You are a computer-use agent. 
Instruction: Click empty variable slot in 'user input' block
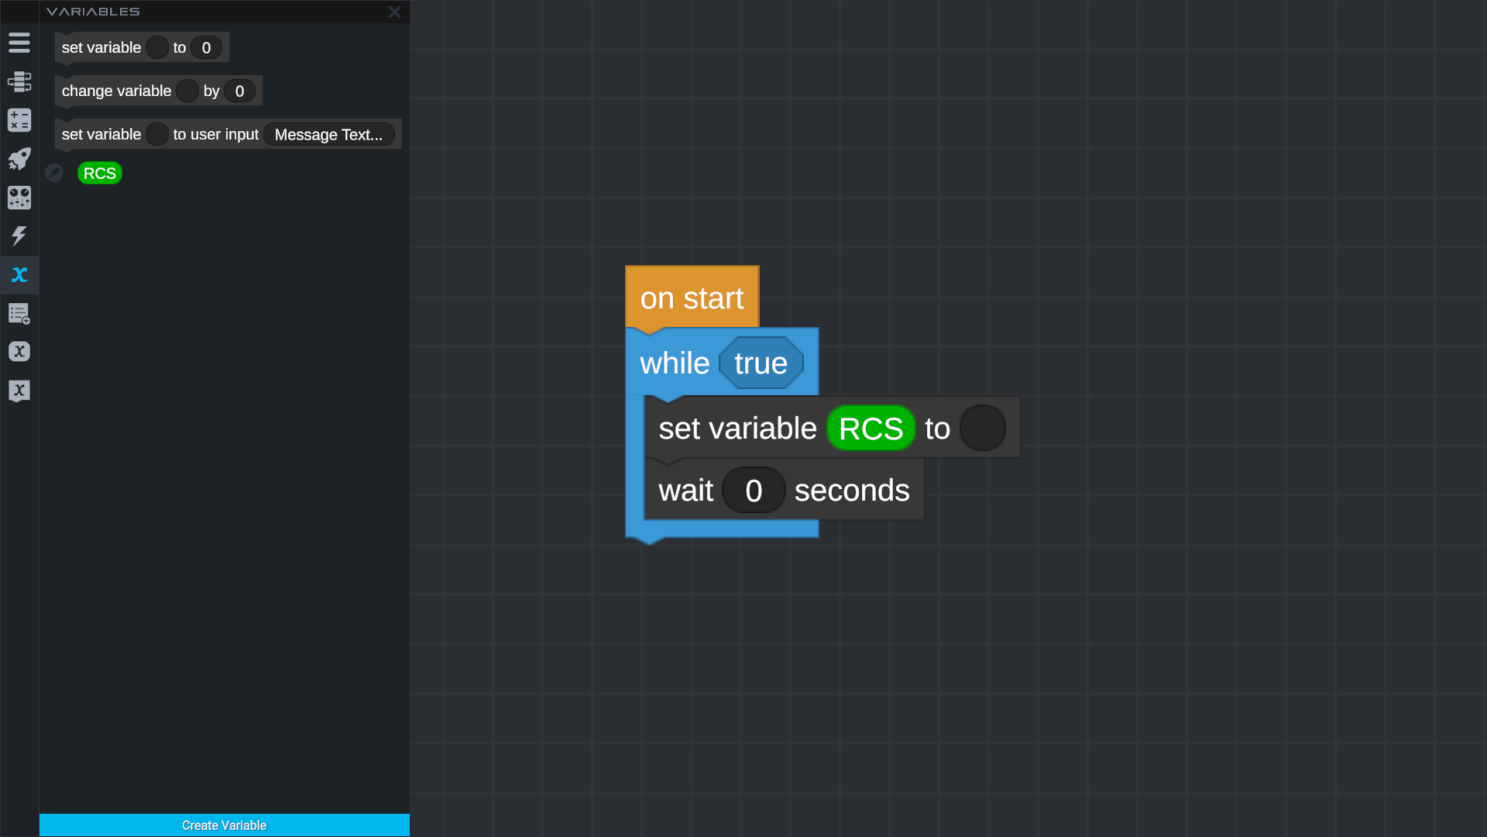pos(157,134)
